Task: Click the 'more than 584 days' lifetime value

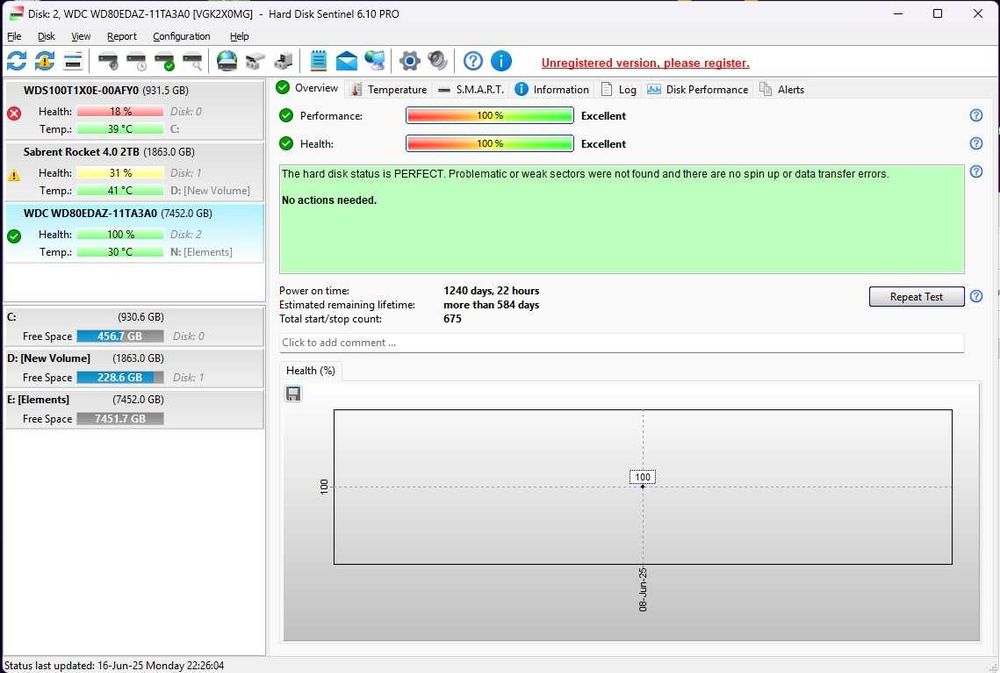Action: 491,305
